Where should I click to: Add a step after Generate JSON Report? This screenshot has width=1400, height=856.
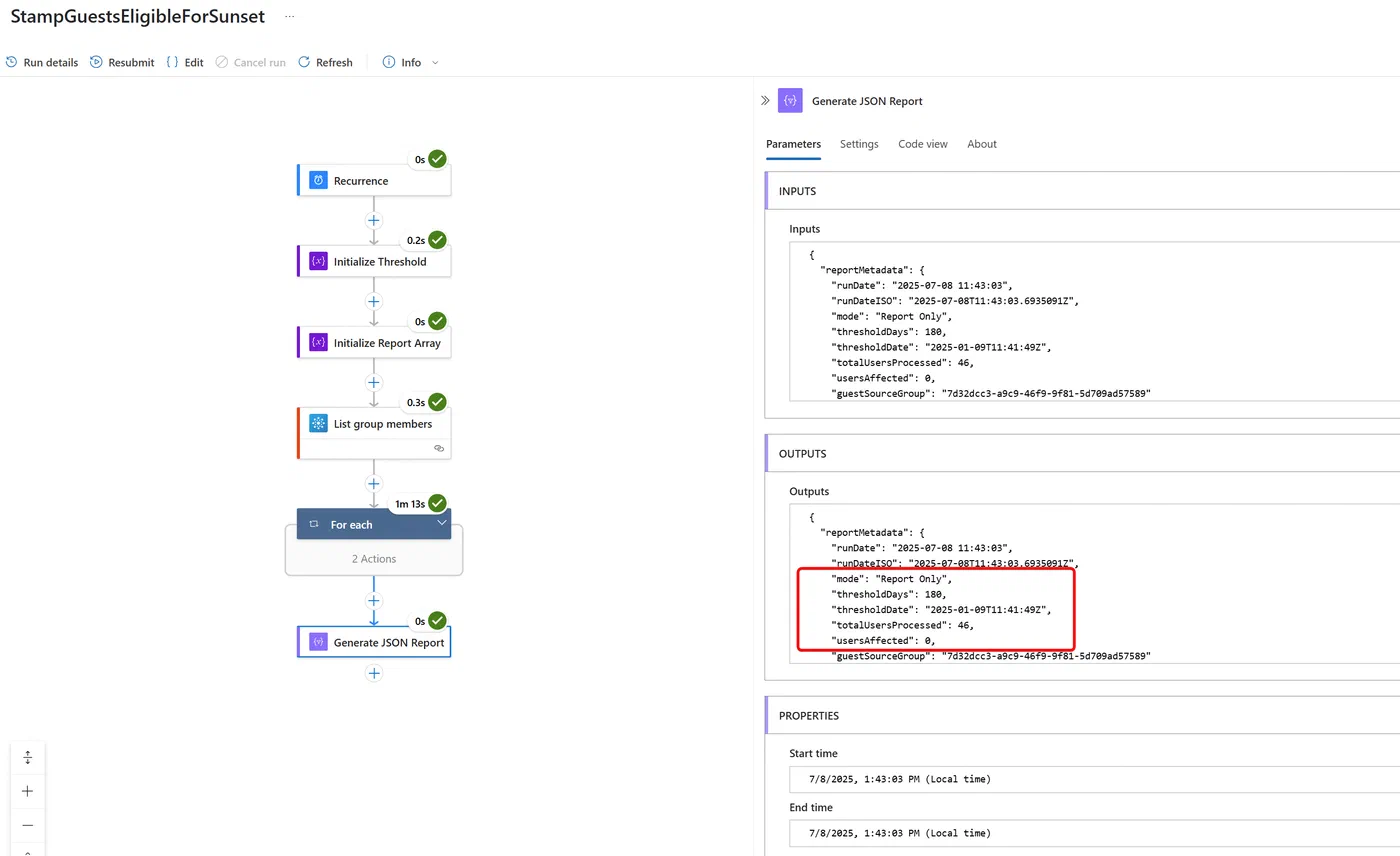click(x=374, y=674)
